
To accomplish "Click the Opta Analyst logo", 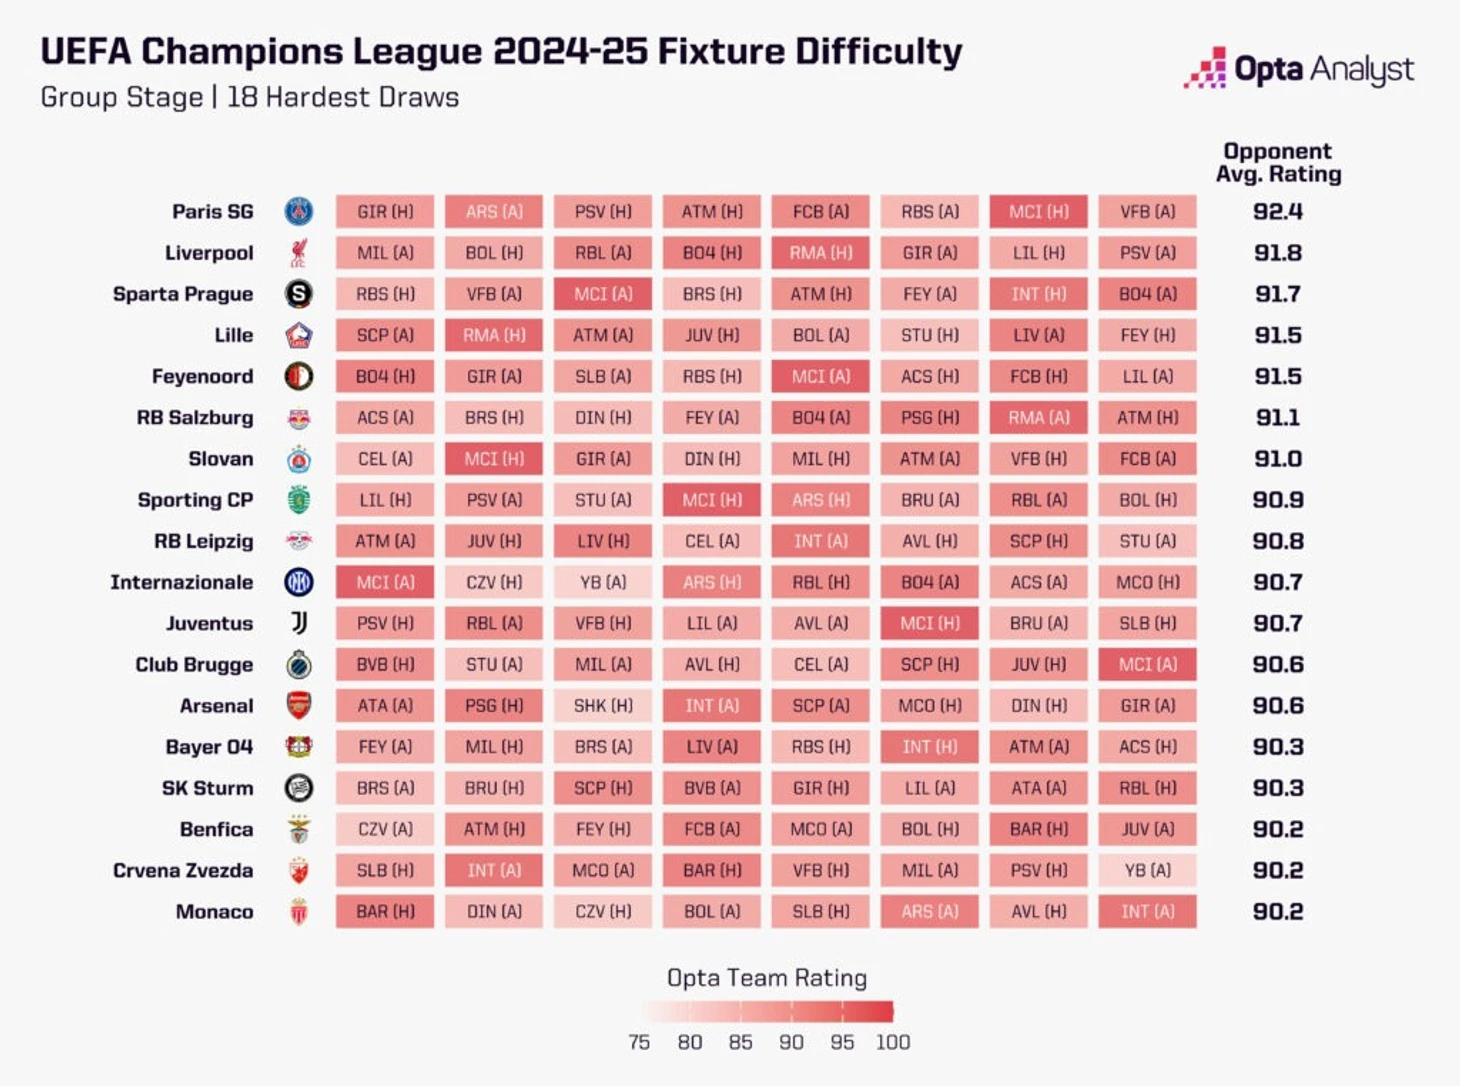I will click(1299, 69).
